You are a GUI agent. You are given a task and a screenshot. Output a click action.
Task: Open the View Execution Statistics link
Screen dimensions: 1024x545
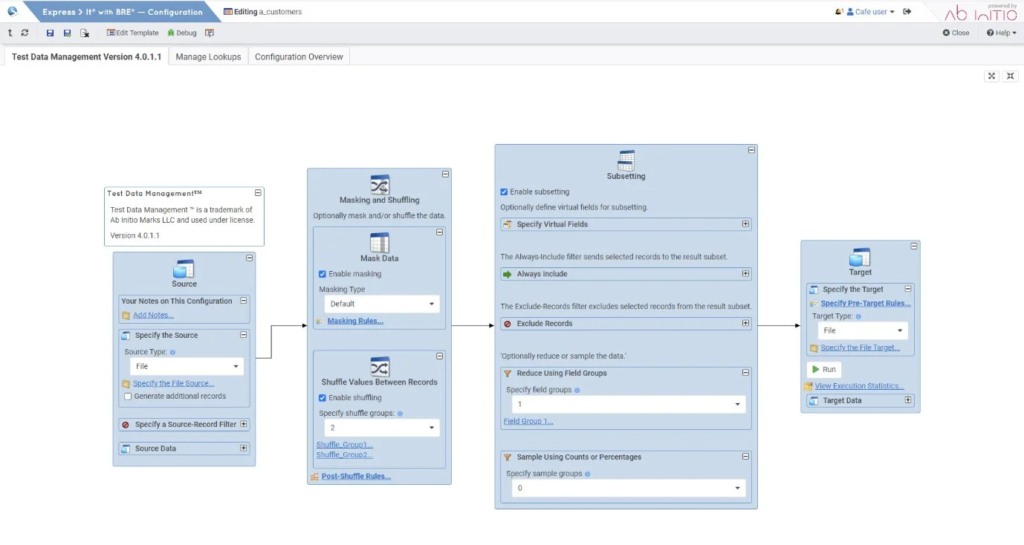coord(859,386)
